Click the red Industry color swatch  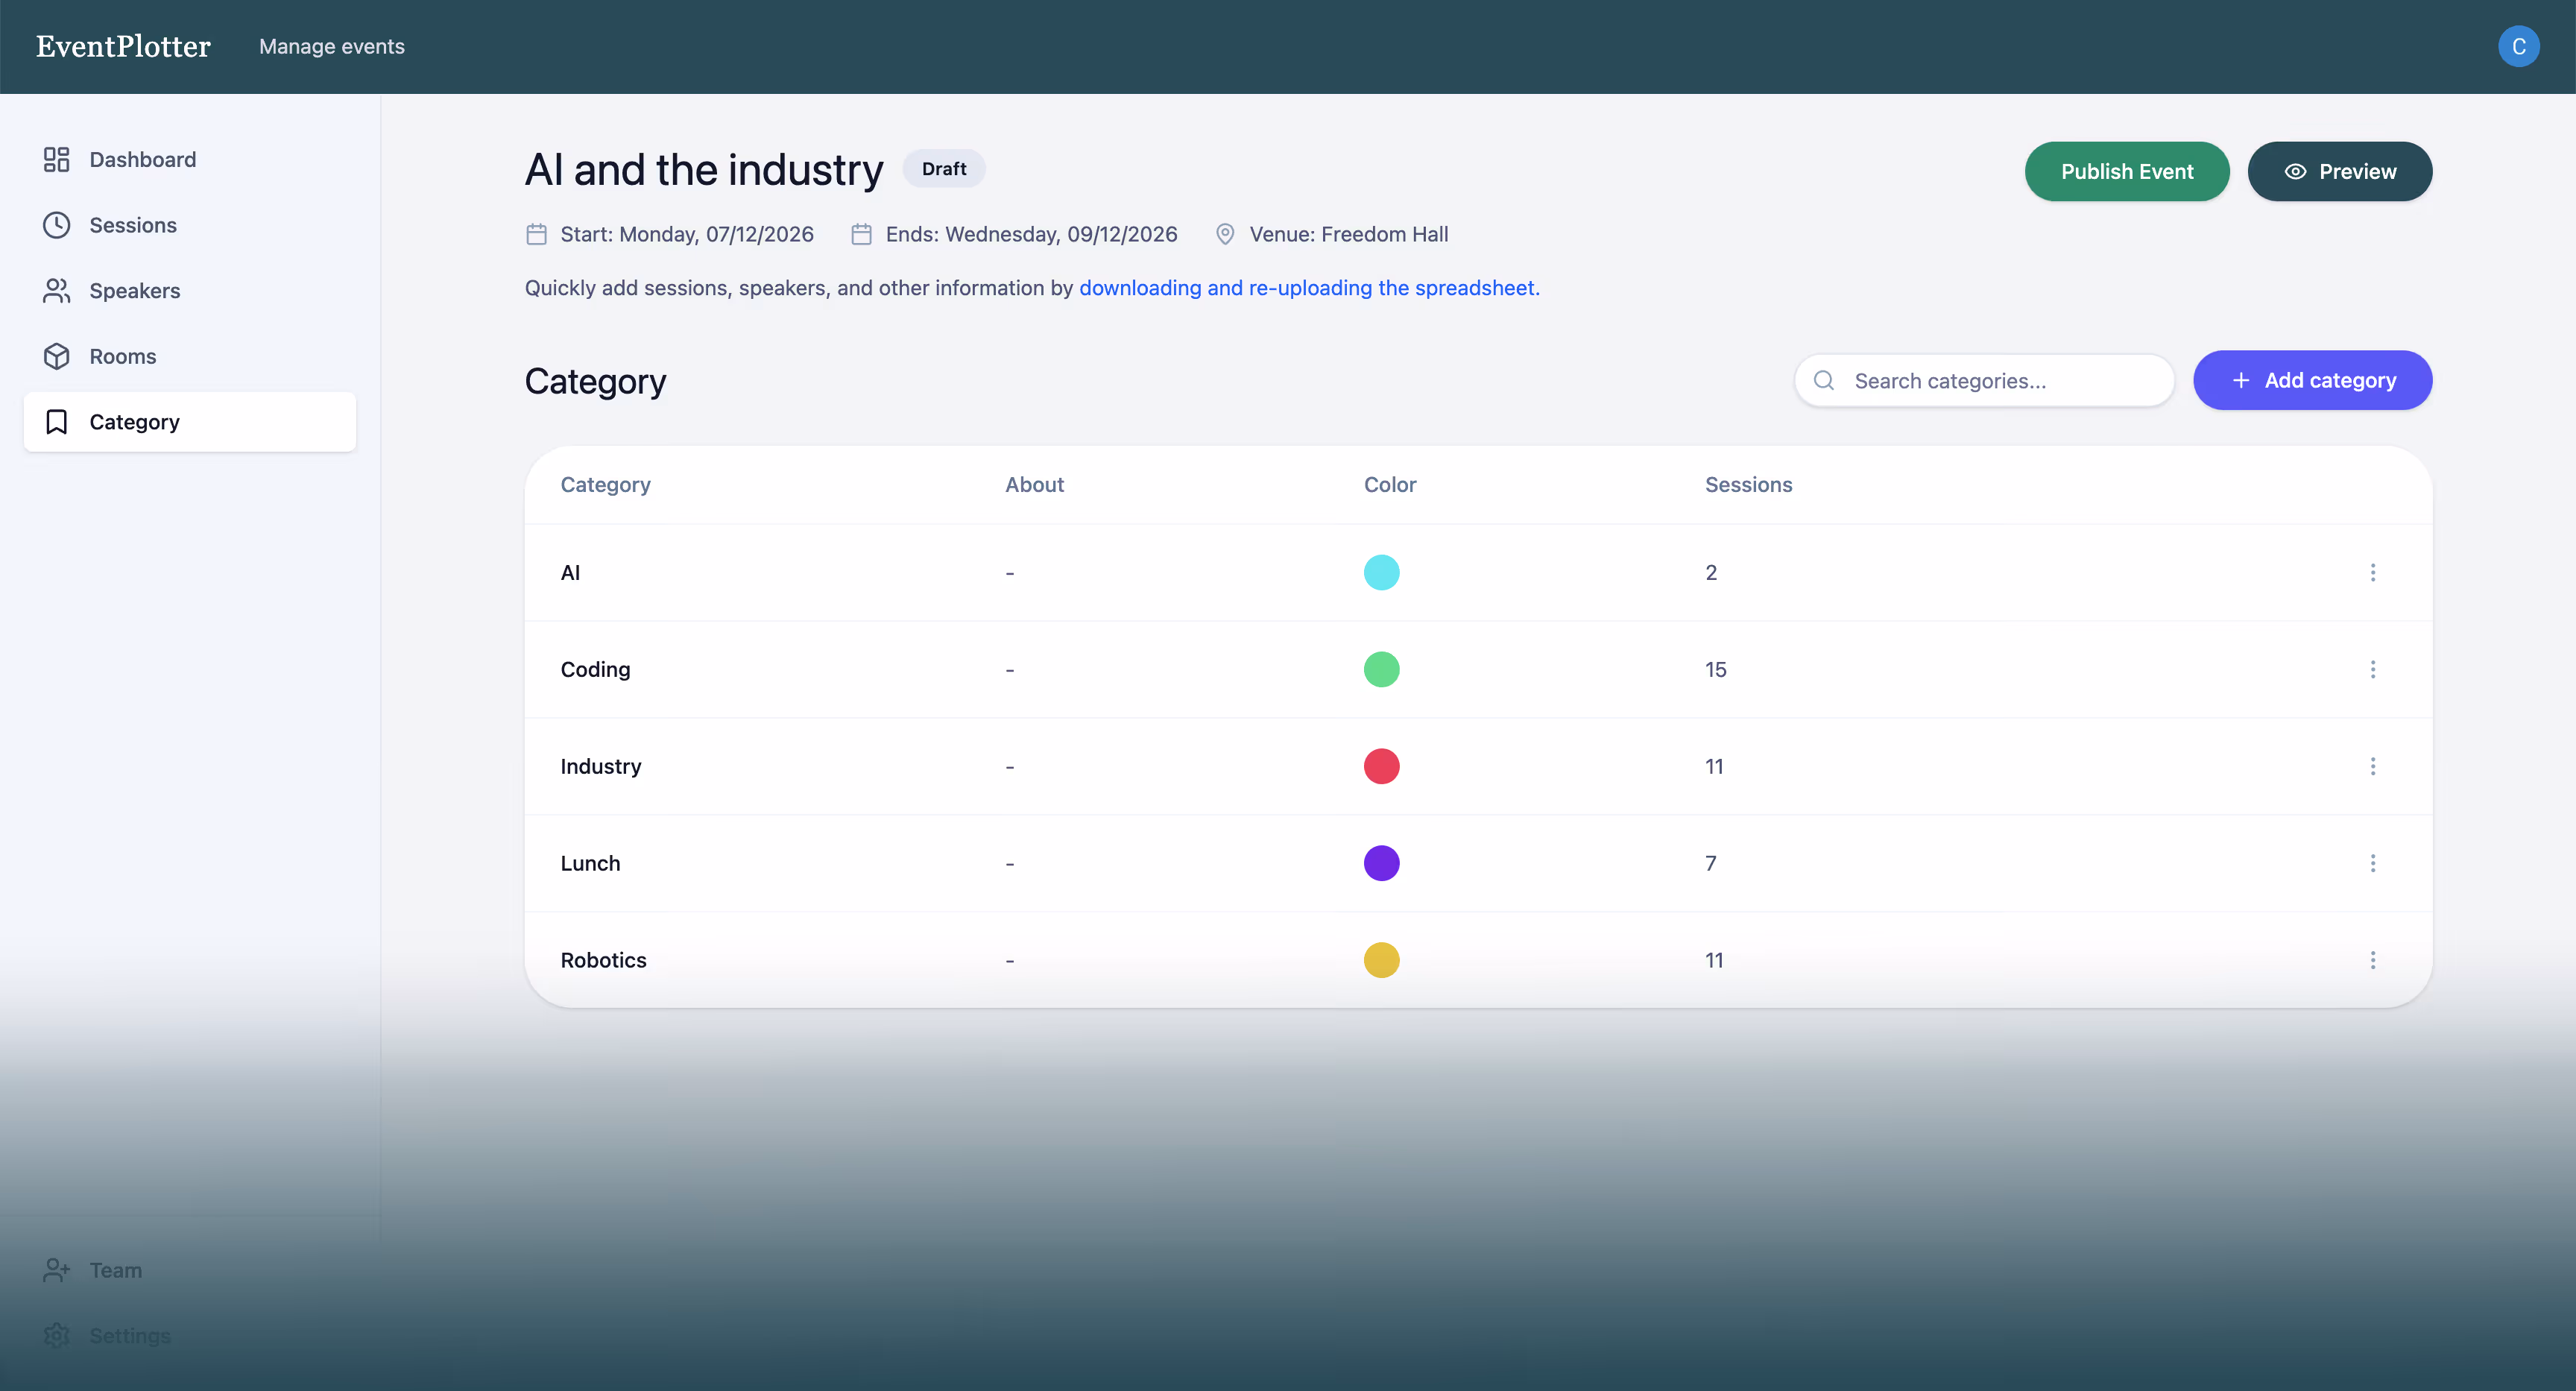(x=1381, y=767)
